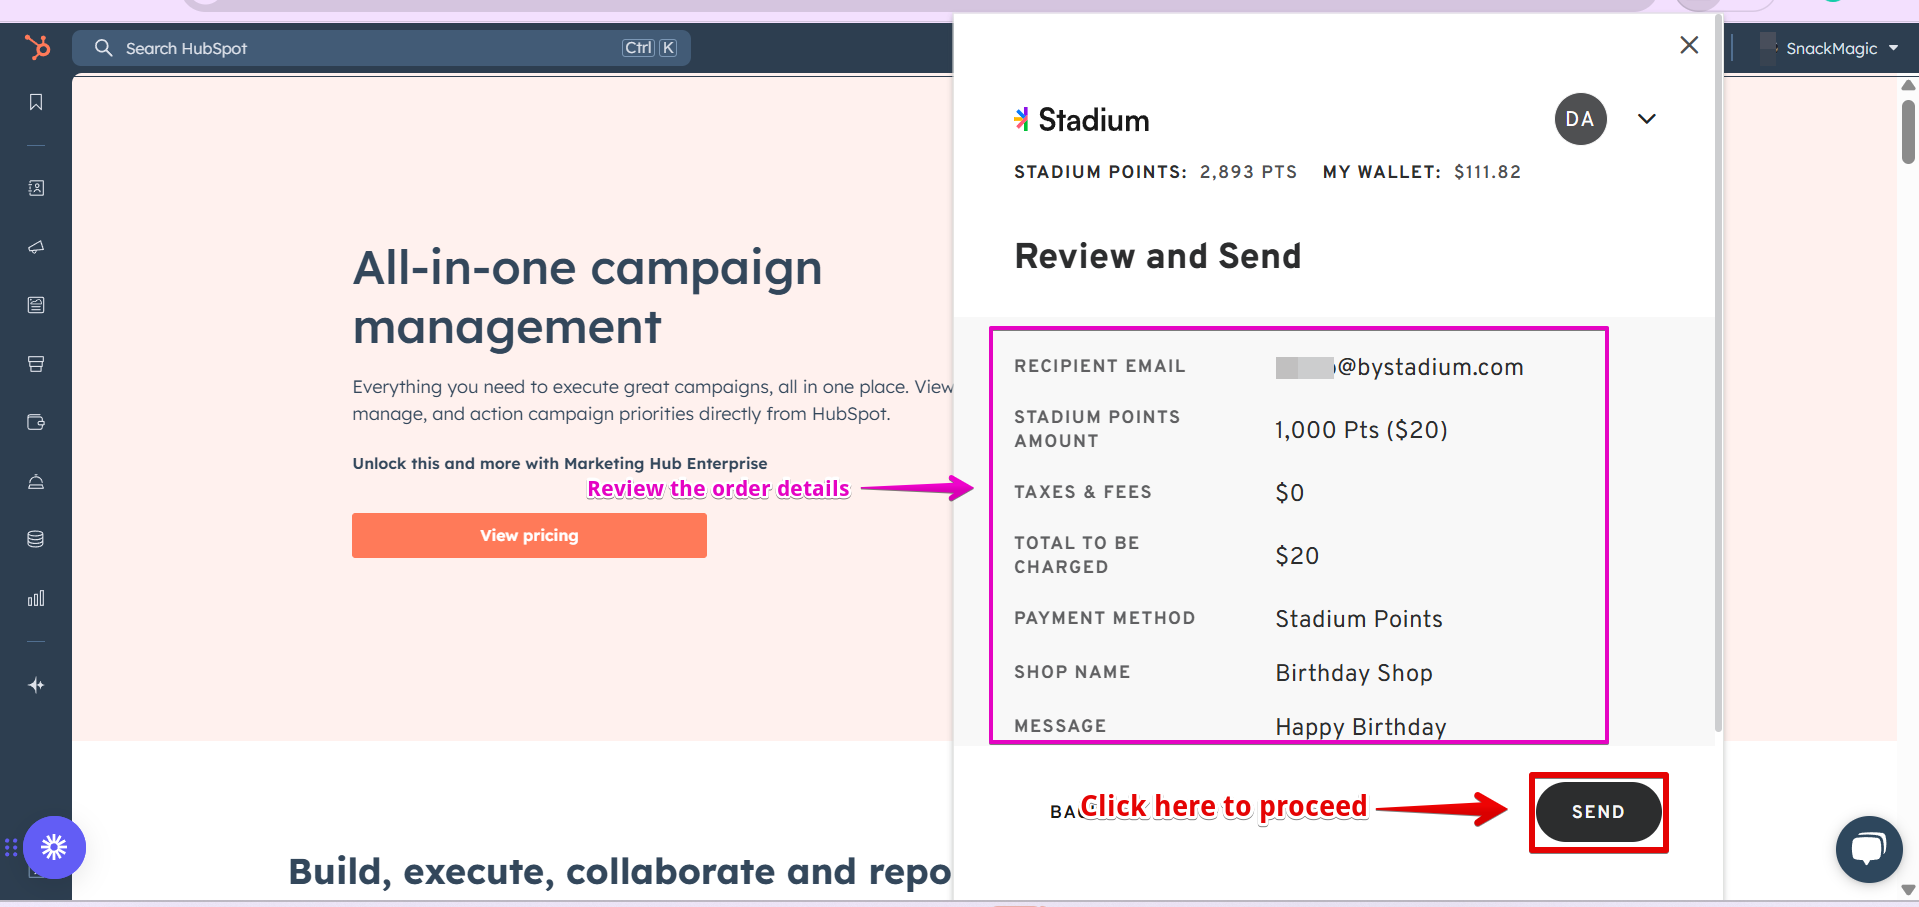
Task: Open the Bookmarks icon in the sidebar
Action: pyautogui.click(x=36, y=102)
